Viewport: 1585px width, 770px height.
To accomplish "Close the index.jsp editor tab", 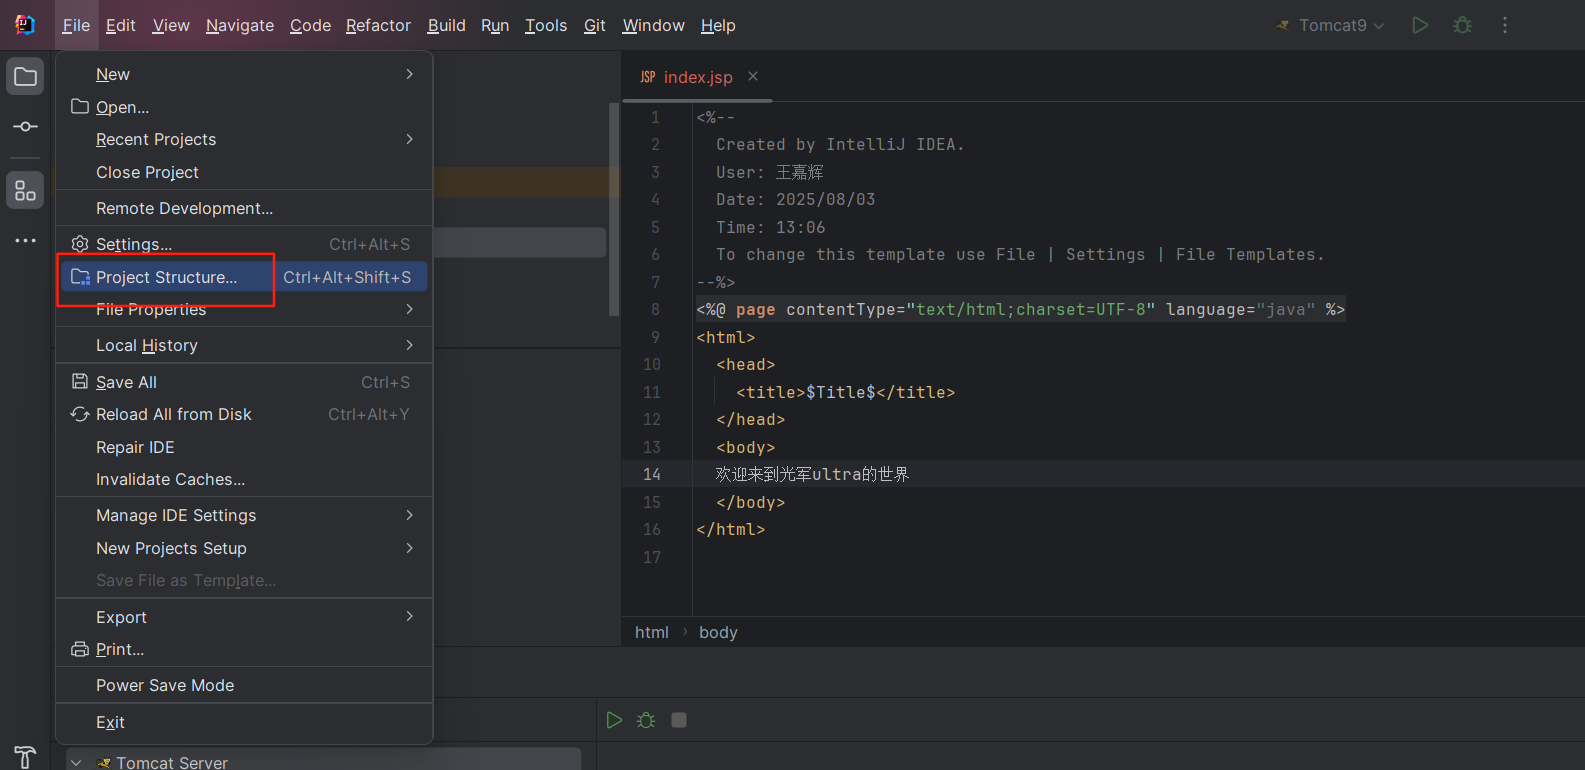I will (753, 76).
